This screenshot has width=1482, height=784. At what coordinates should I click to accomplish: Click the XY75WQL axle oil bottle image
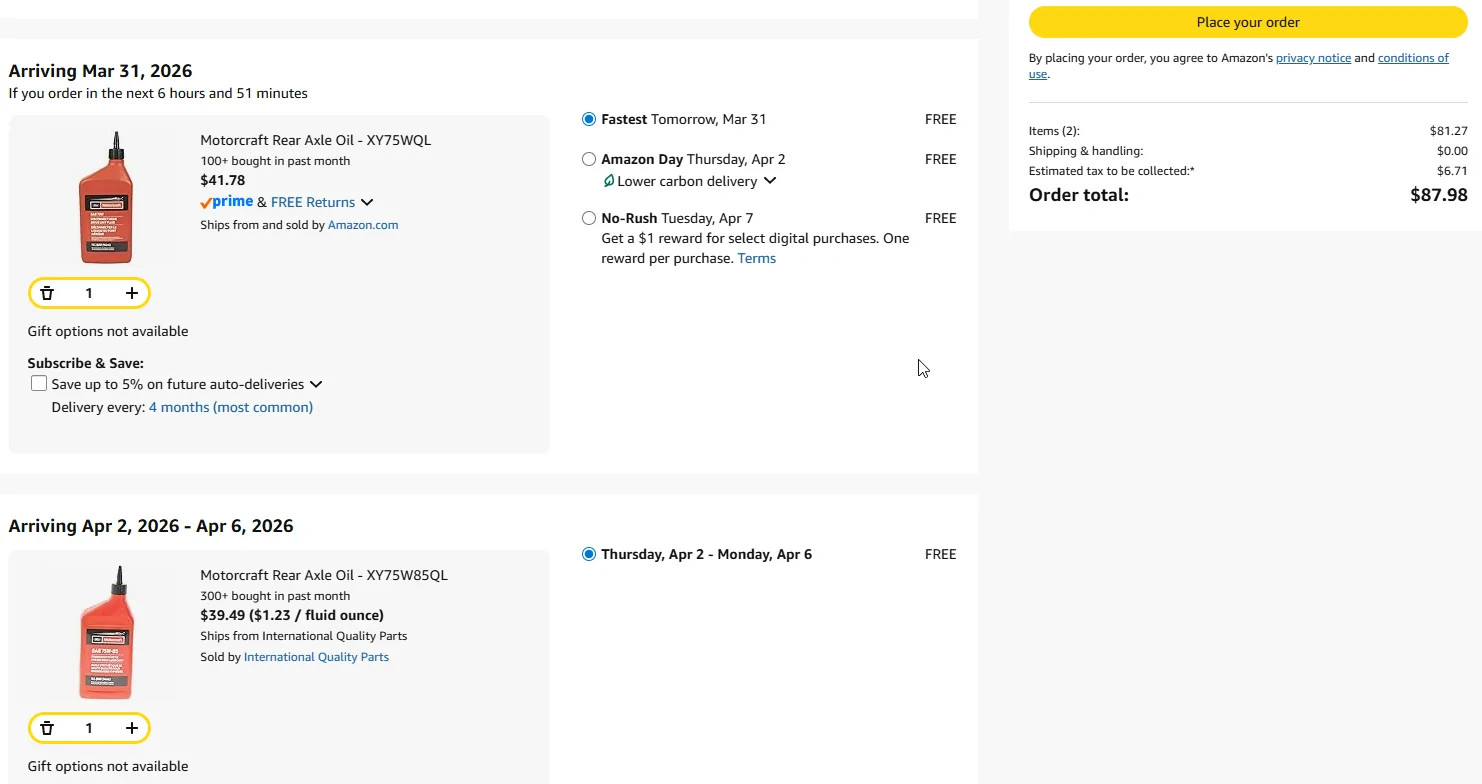(106, 197)
